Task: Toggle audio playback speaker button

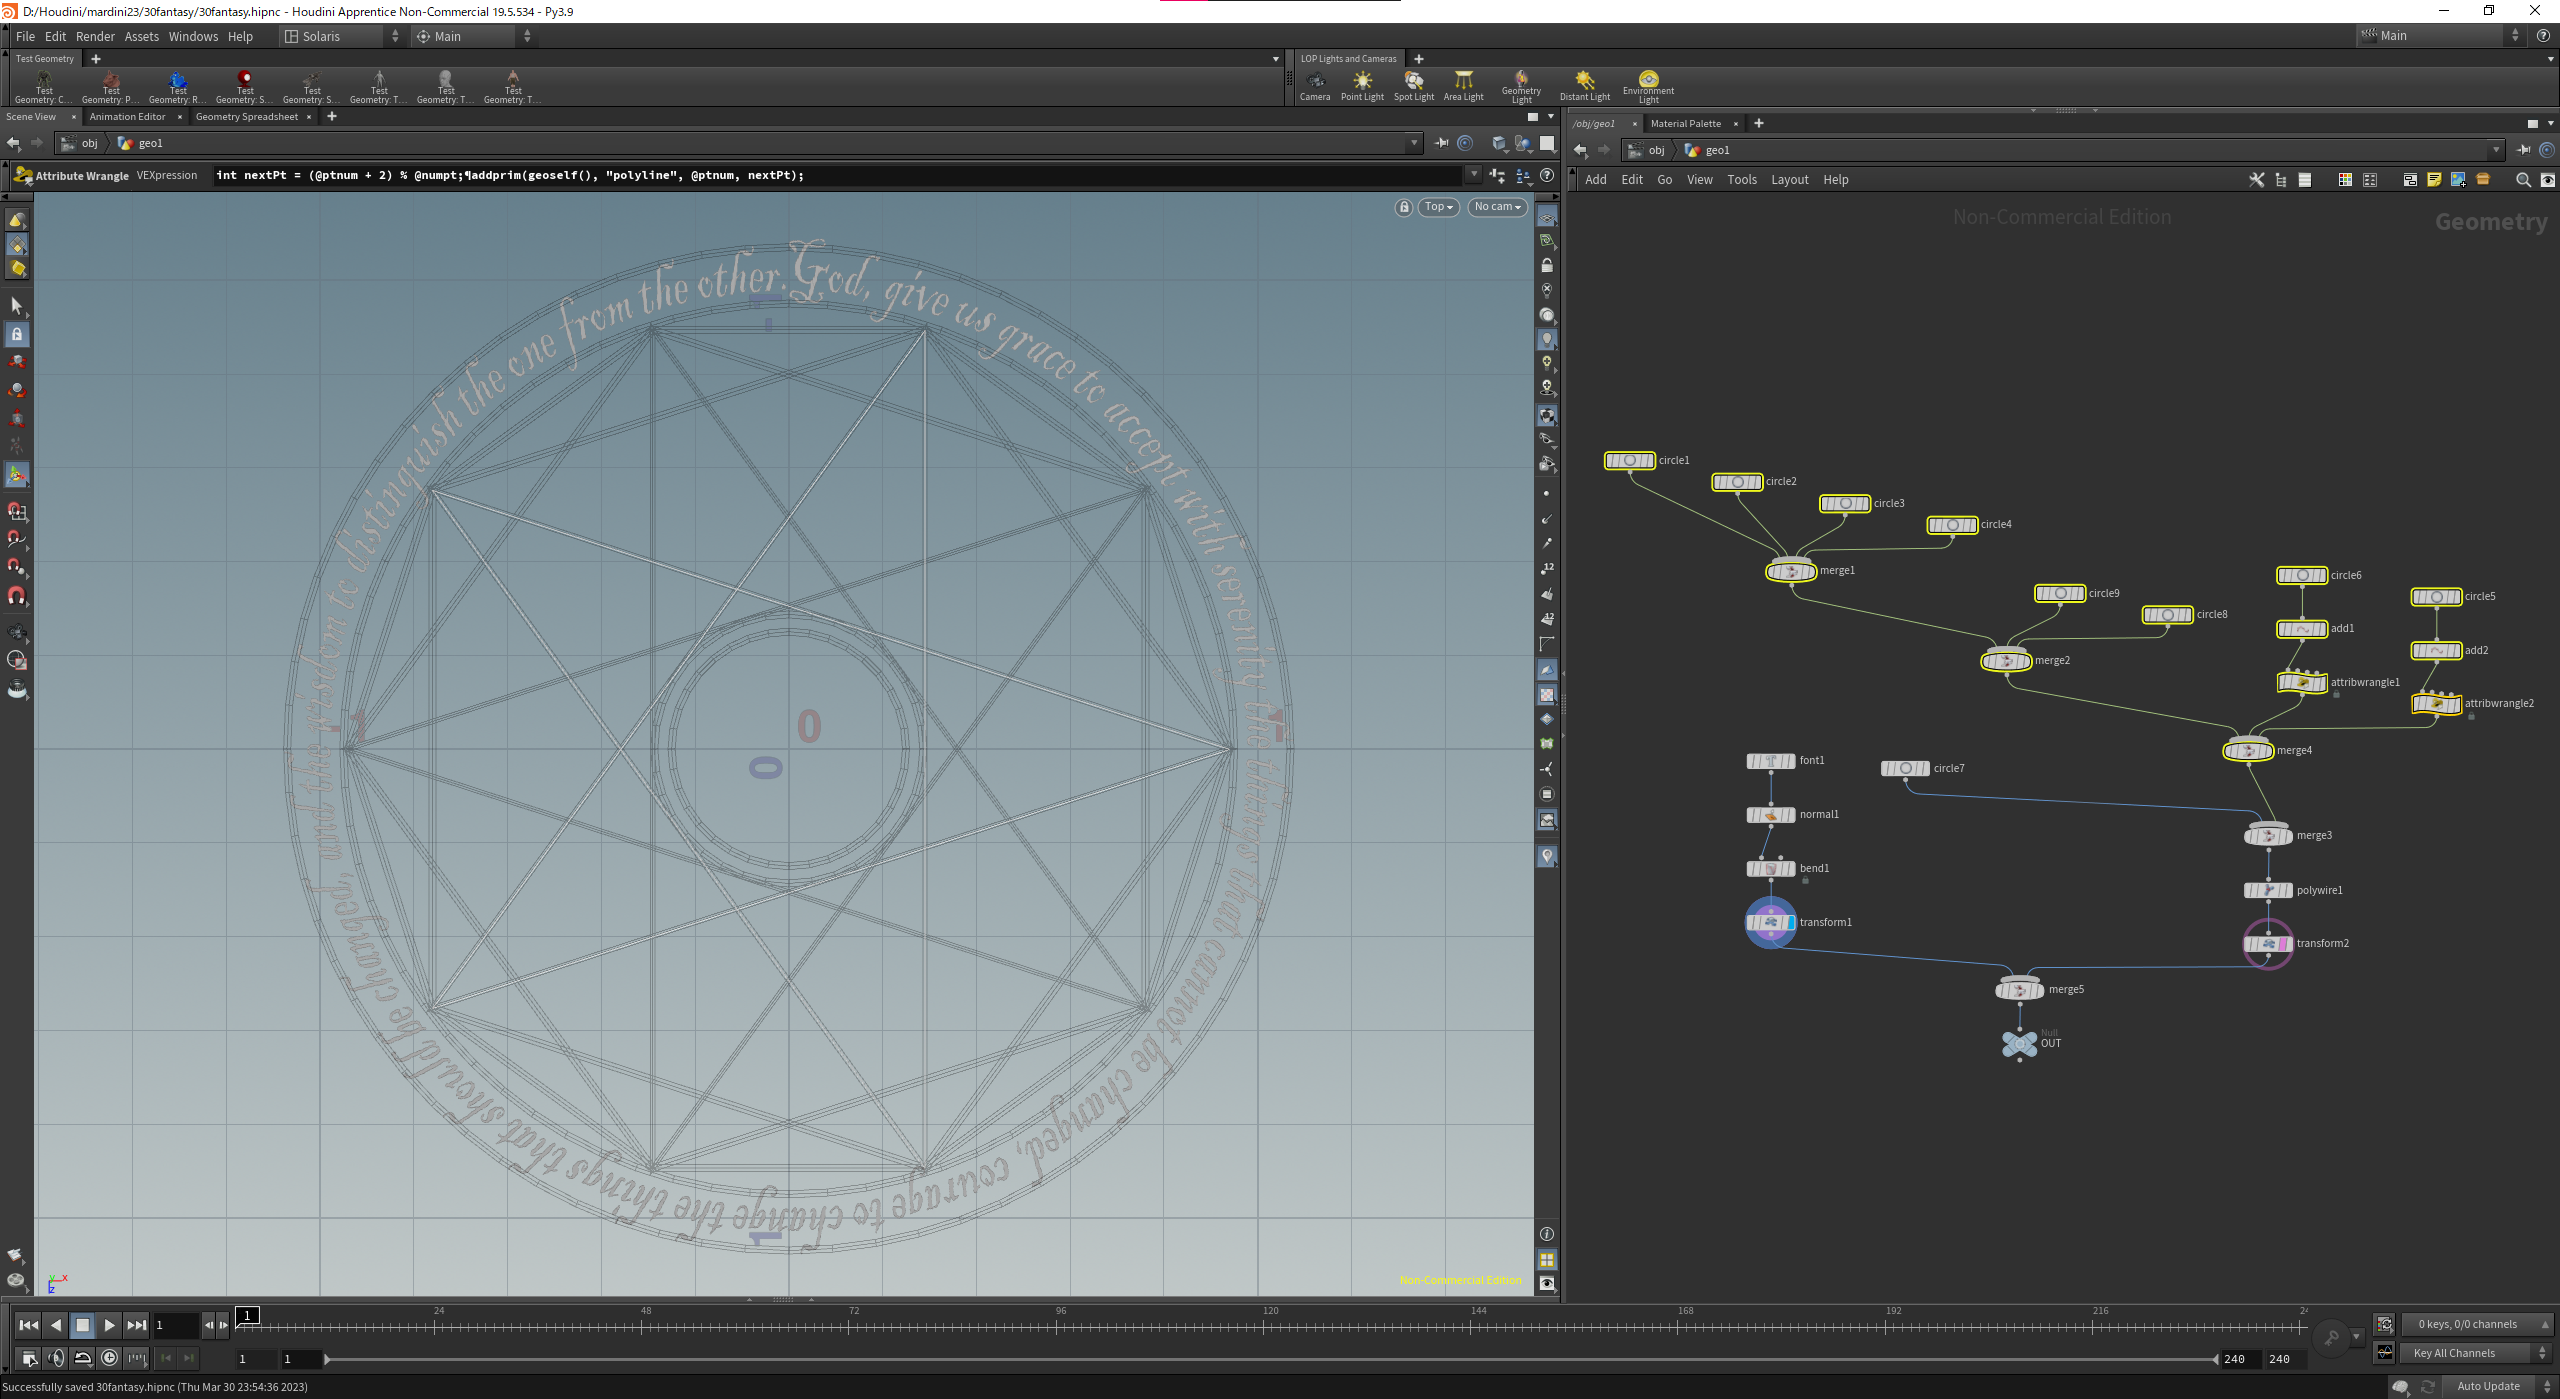Action: (56, 1358)
